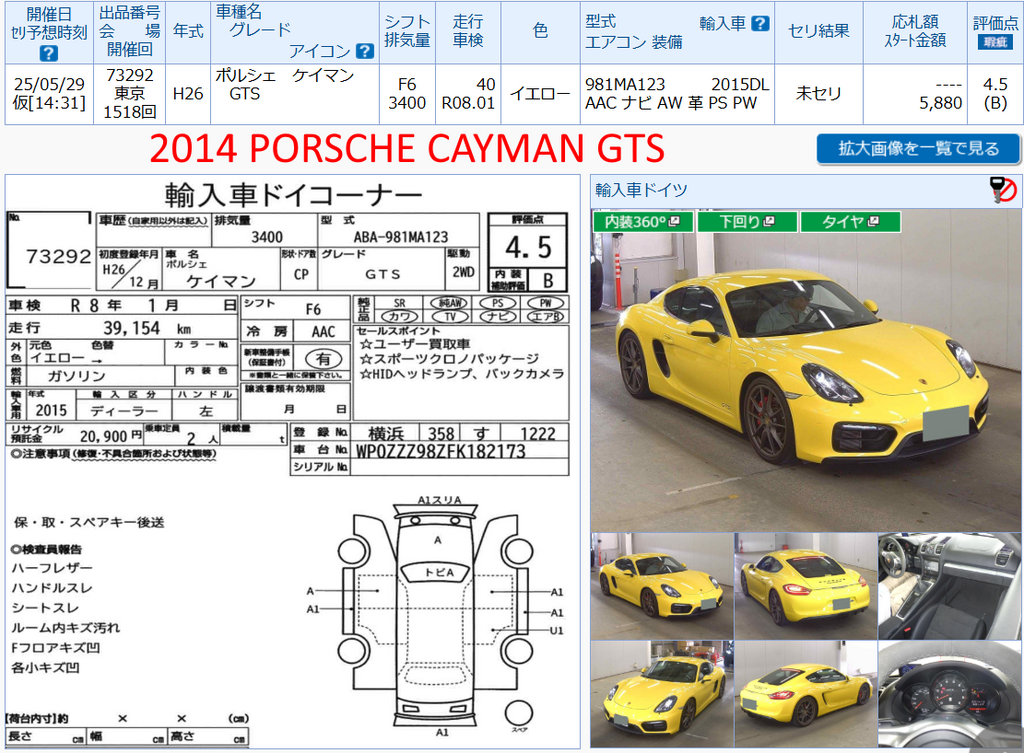Screen dimensions: 1024x753
Task: Open the help icon beside アイコン
Action: (x=365, y=50)
